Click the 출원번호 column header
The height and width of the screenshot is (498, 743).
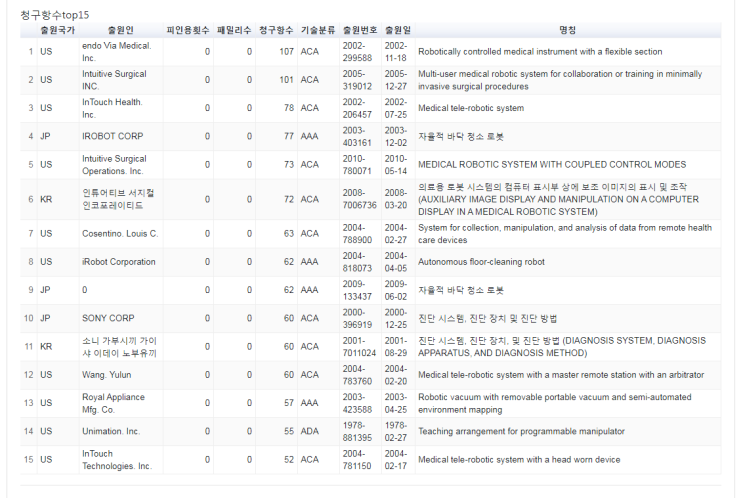[x=360, y=30]
